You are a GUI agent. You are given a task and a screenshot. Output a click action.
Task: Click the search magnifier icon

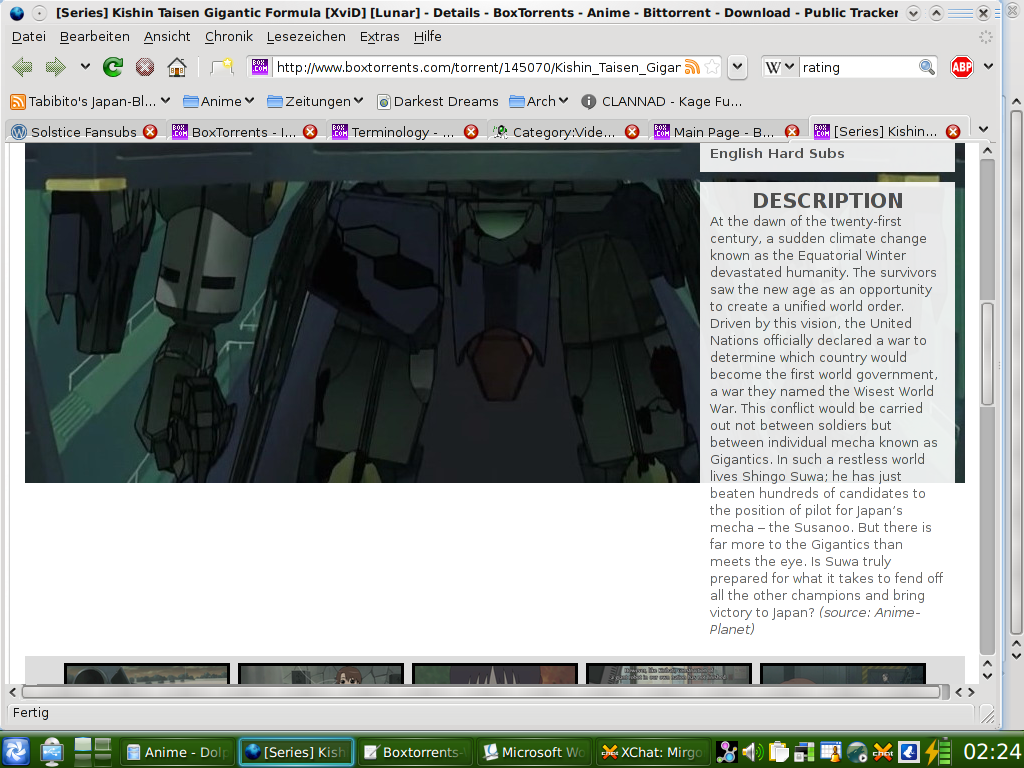(x=927, y=67)
